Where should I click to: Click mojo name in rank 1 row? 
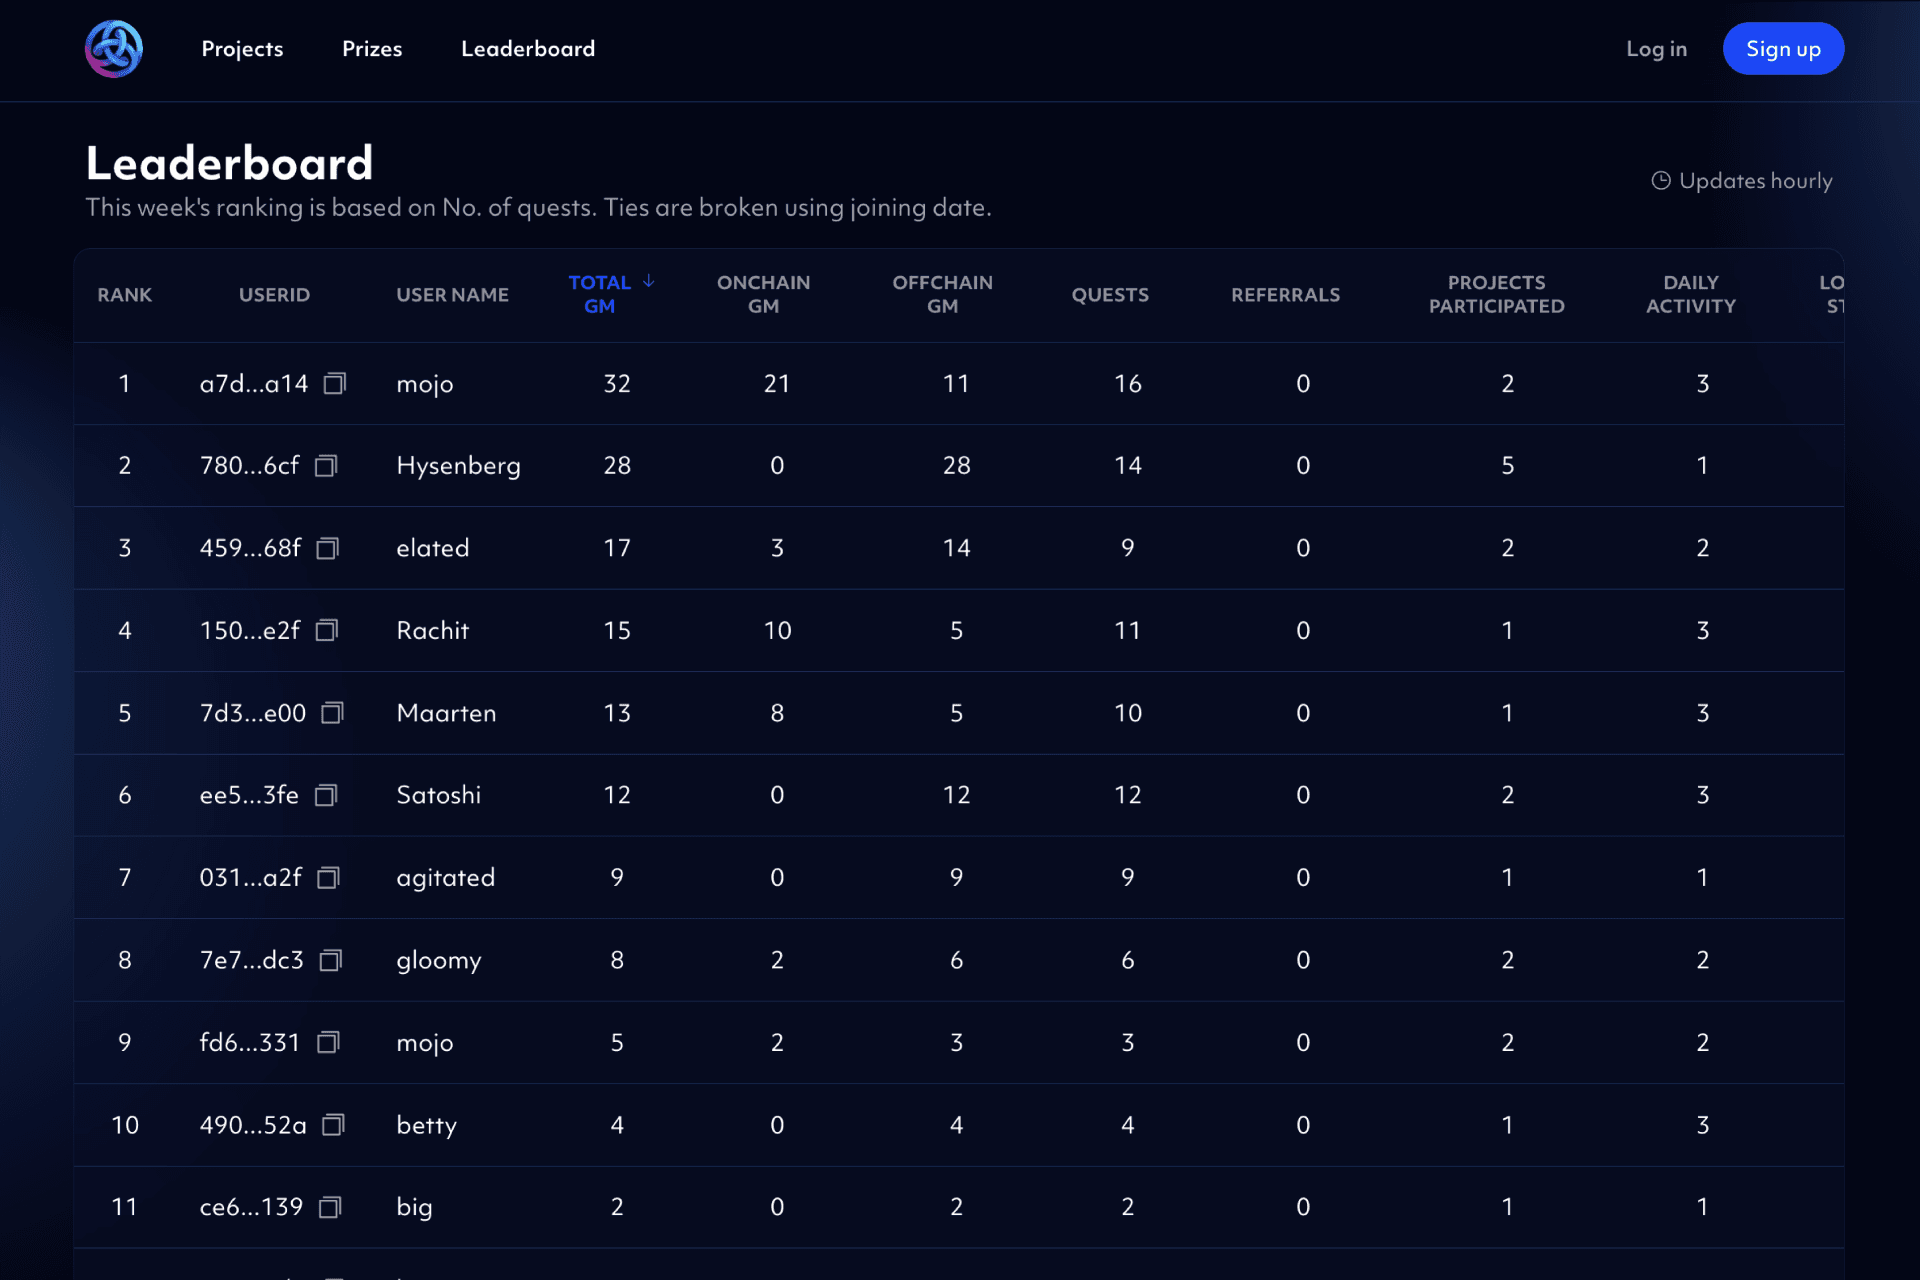coord(425,384)
